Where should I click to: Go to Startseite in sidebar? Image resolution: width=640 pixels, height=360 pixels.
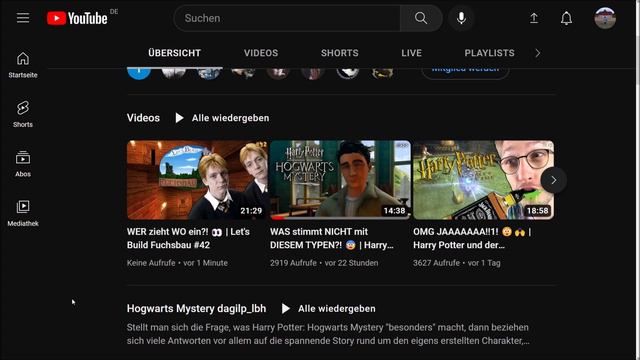[23, 65]
